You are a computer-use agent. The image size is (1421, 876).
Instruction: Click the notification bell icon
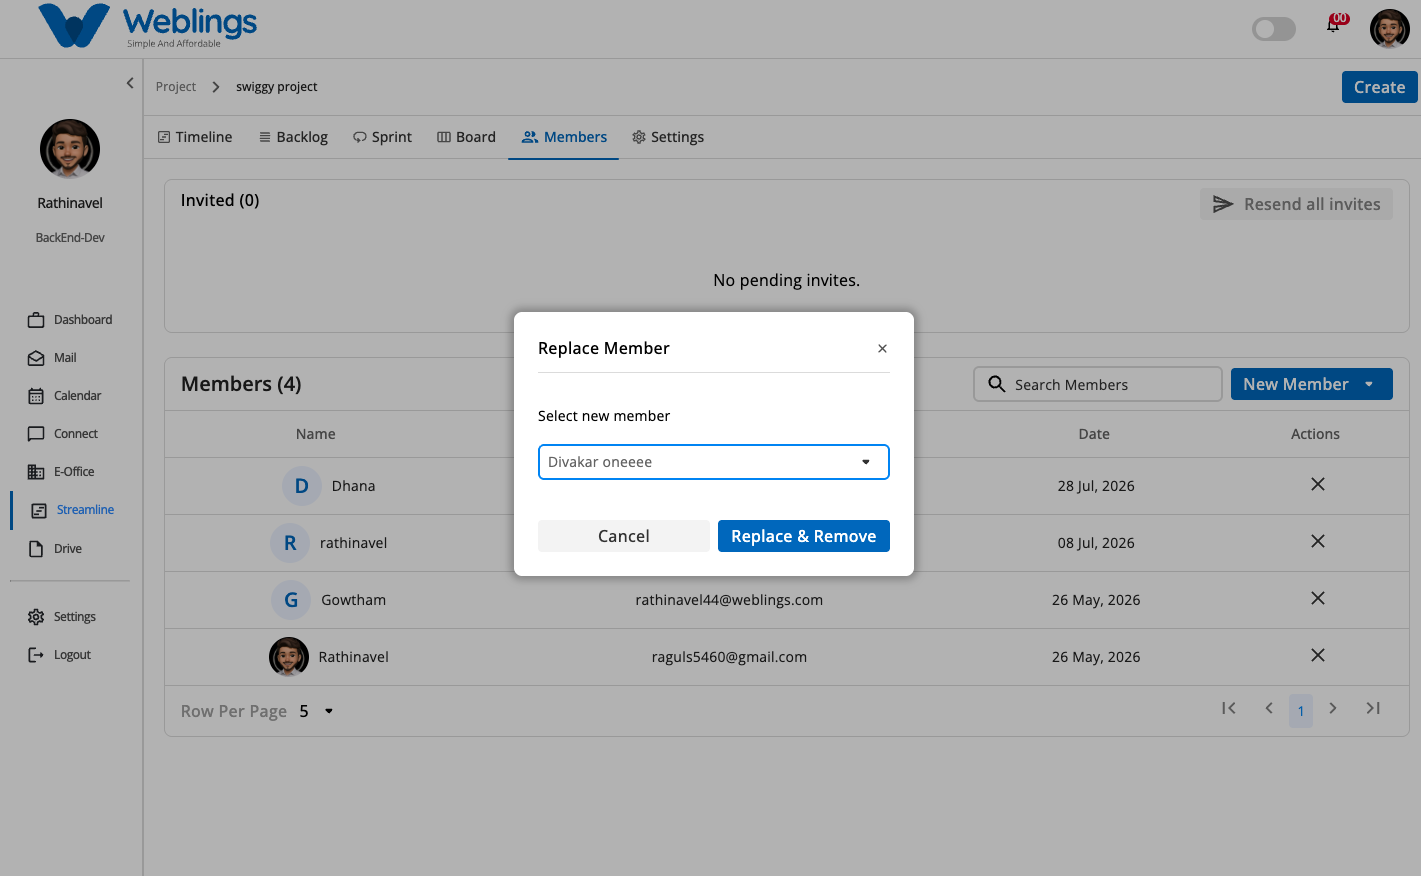(x=1334, y=25)
